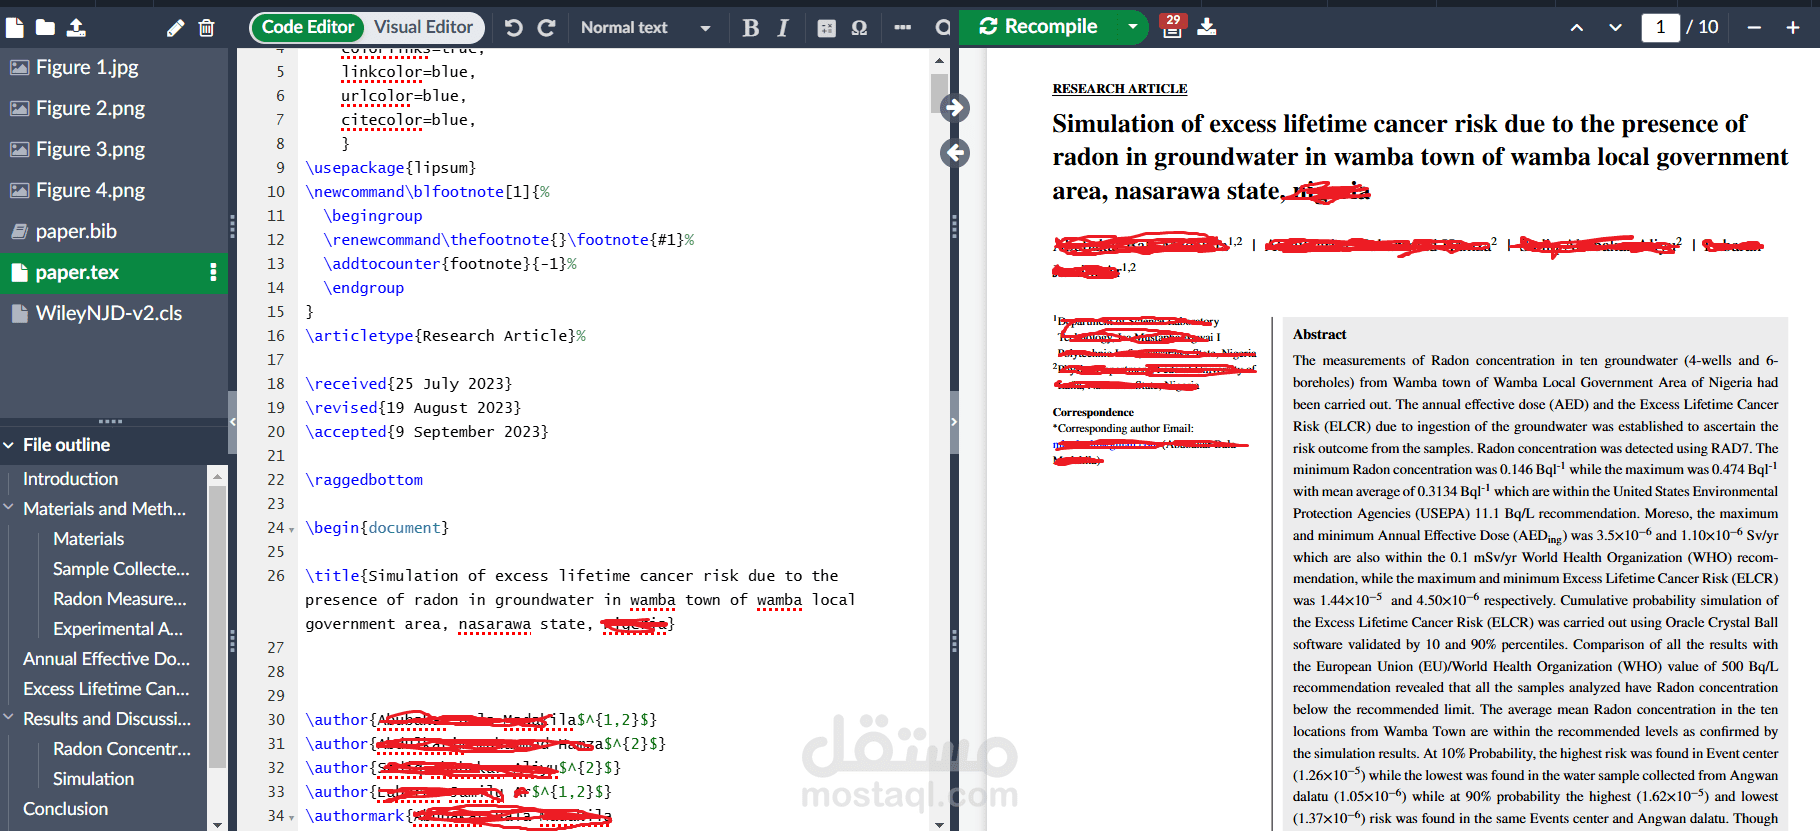This screenshot has height=831, width=1820.
Task: Go to Radon Concentr... outline entry
Action: pos(122,749)
